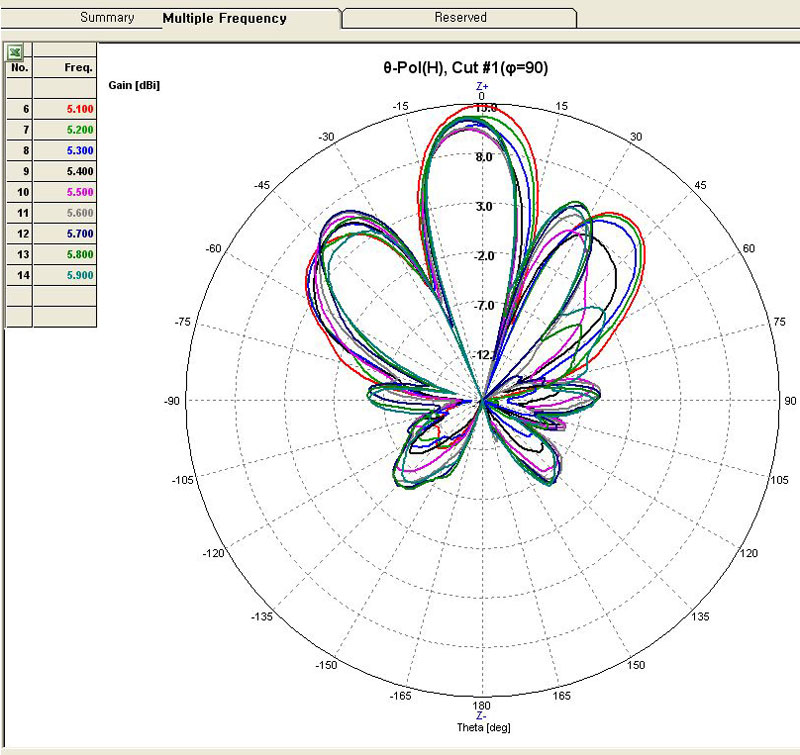Click row number 14 cell
Image resolution: width=800 pixels, height=755 pixels.
tap(19, 275)
